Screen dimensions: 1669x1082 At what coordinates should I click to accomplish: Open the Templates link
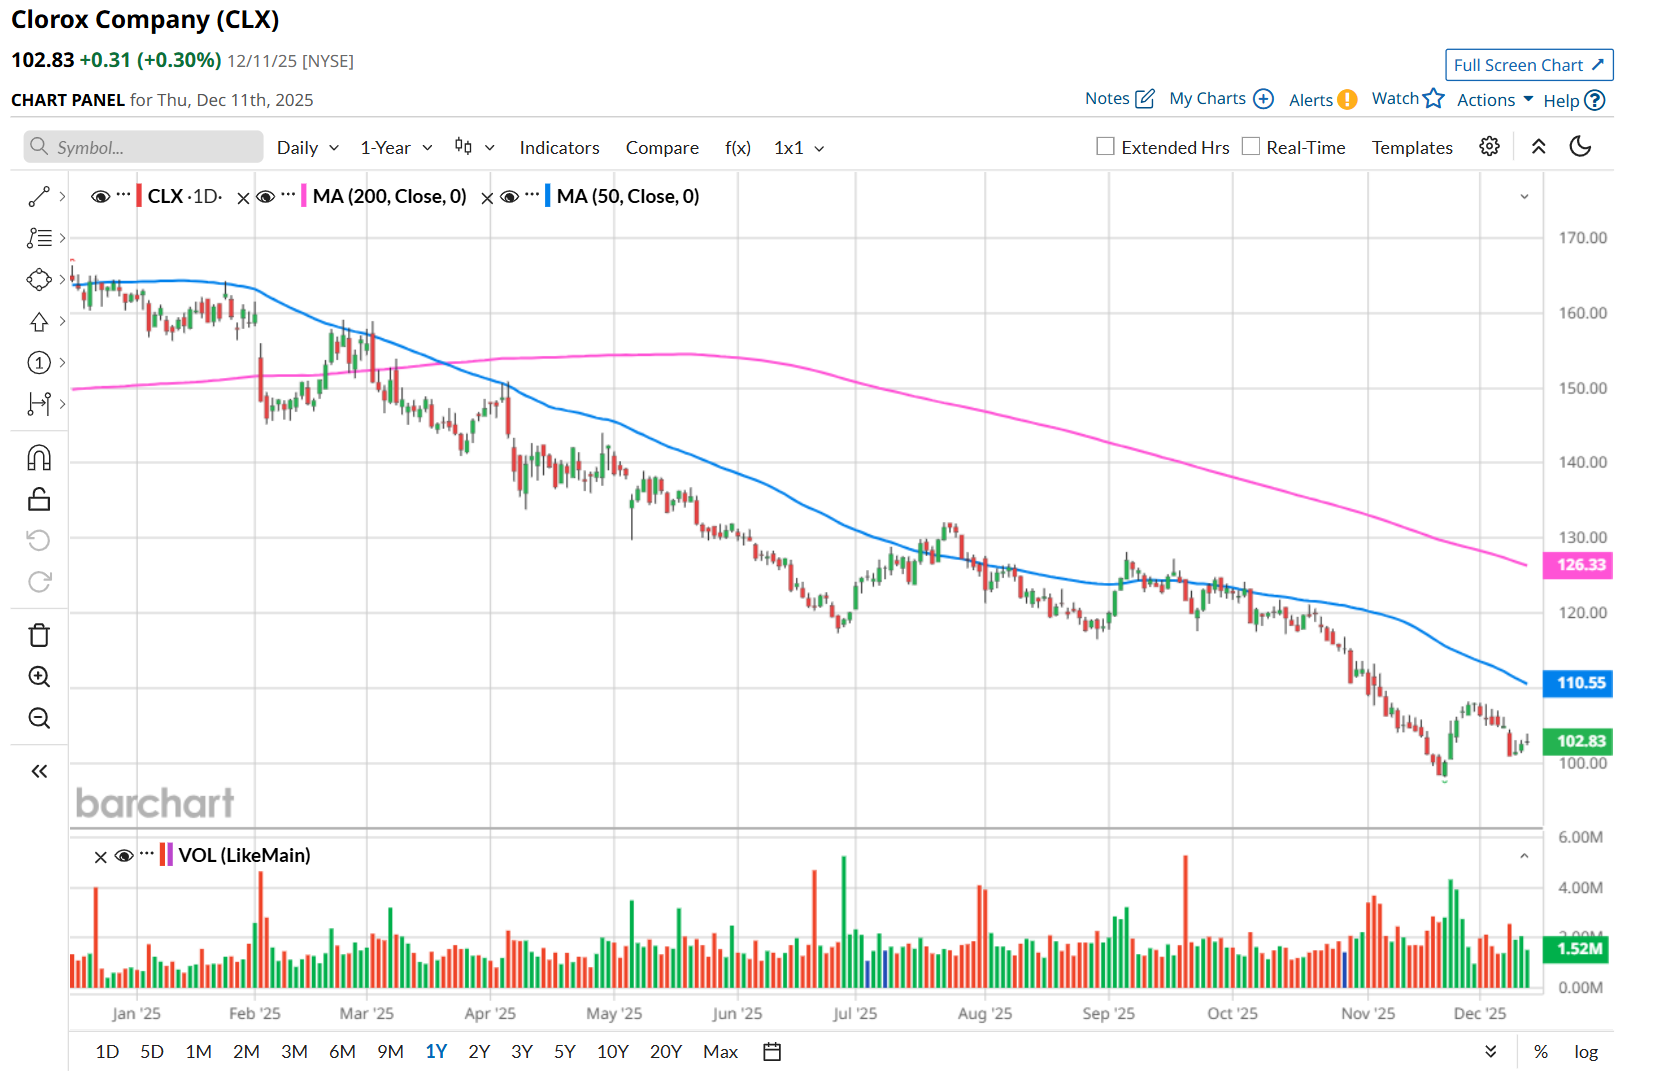coord(1411,148)
